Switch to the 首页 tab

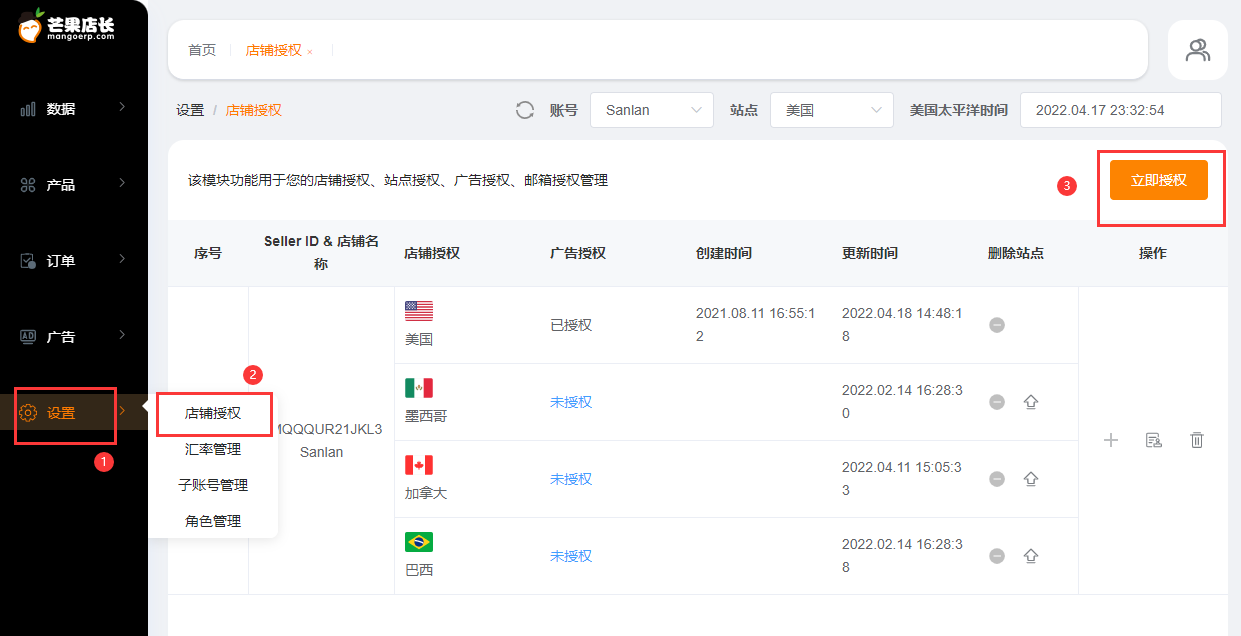coord(202,50)
